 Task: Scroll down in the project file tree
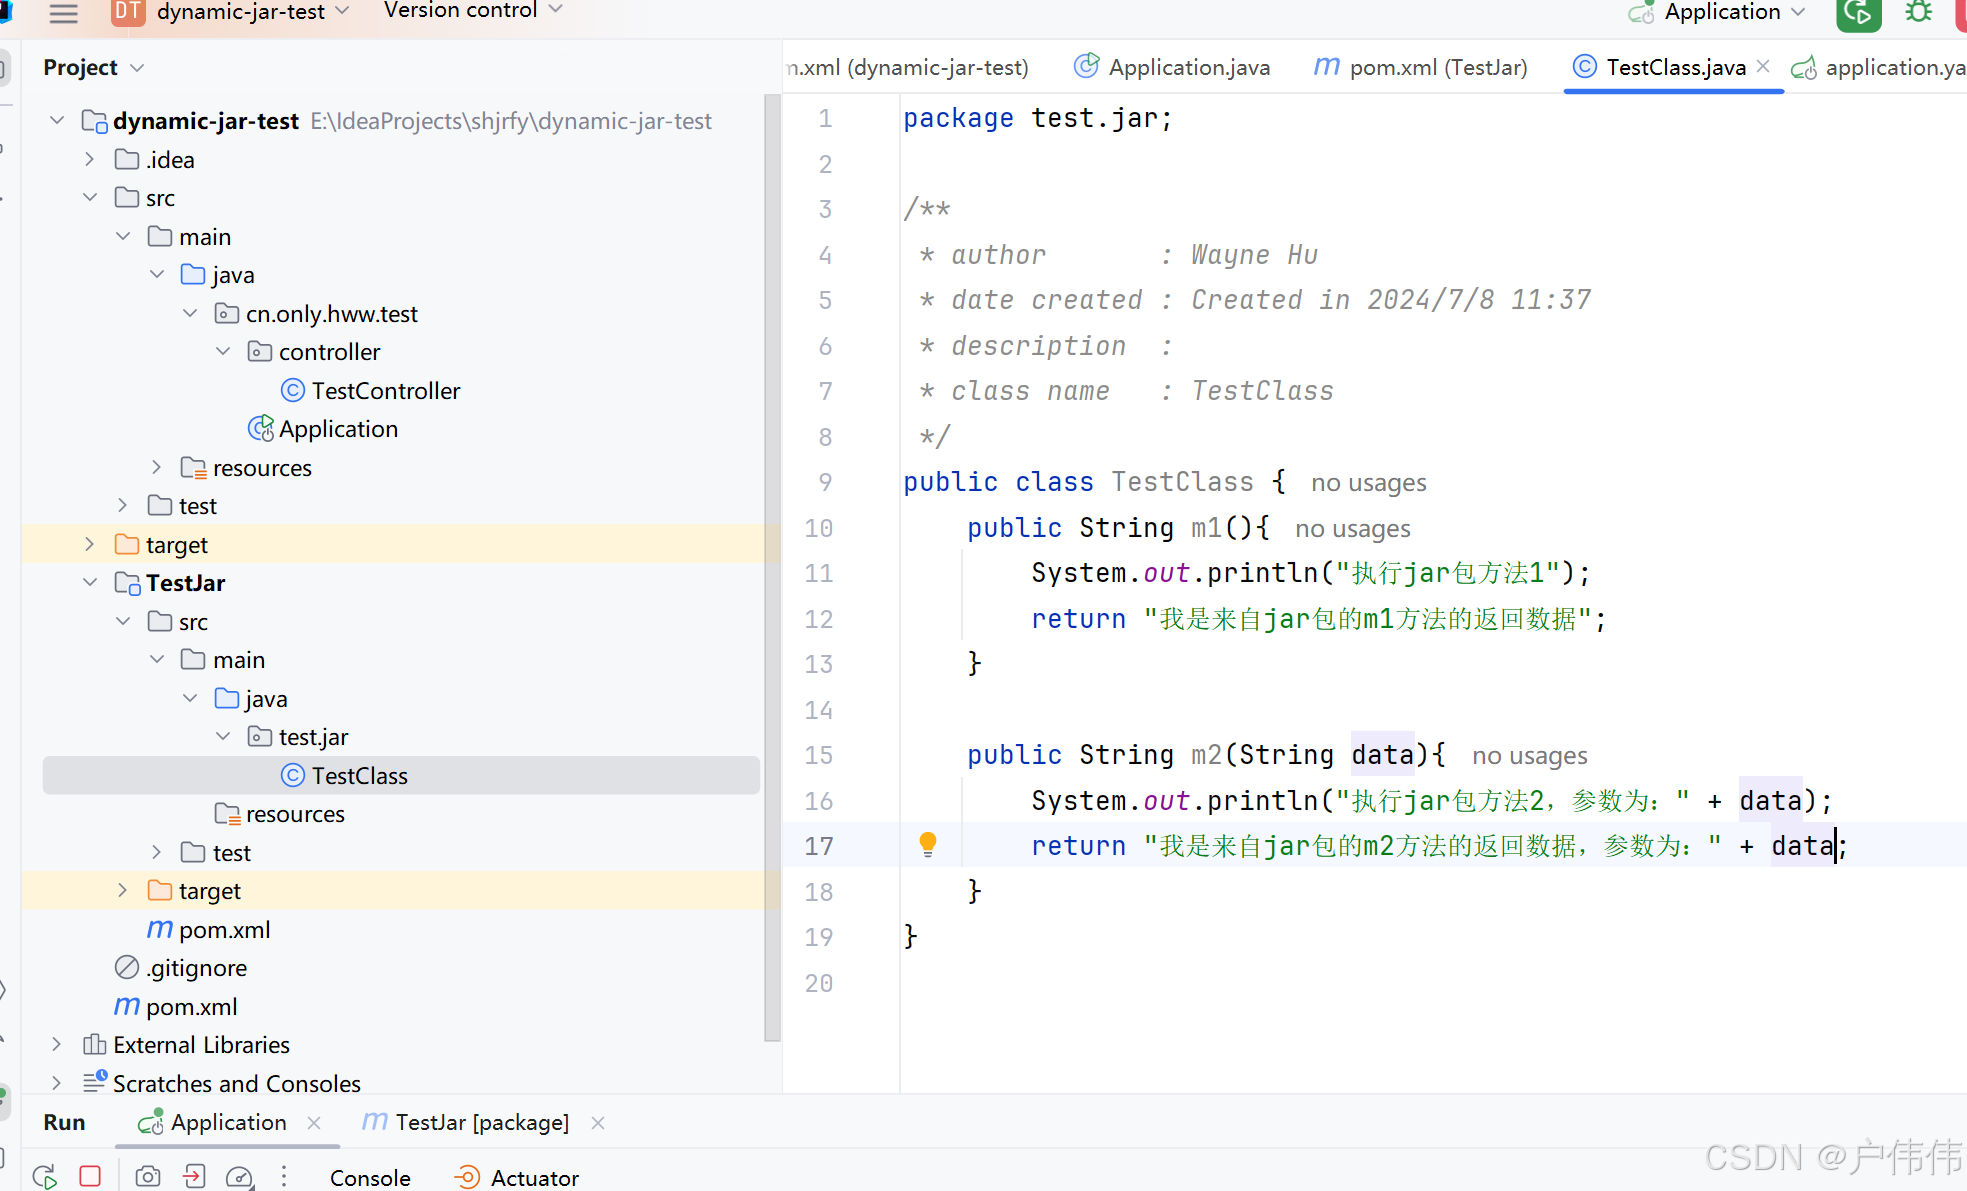(x=771, y=1067)
